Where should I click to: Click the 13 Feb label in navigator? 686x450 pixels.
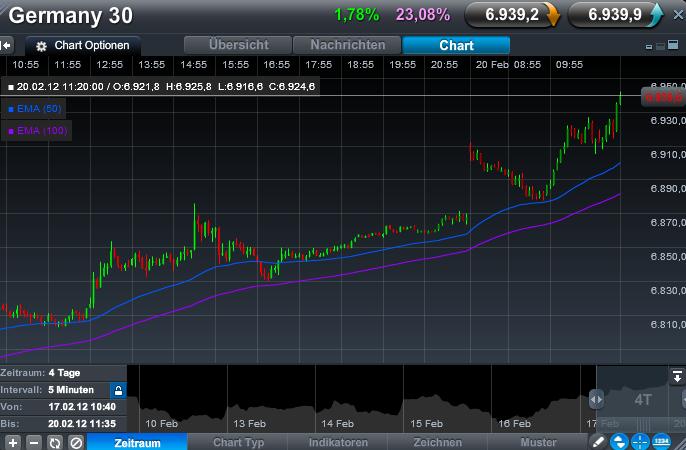249,423
